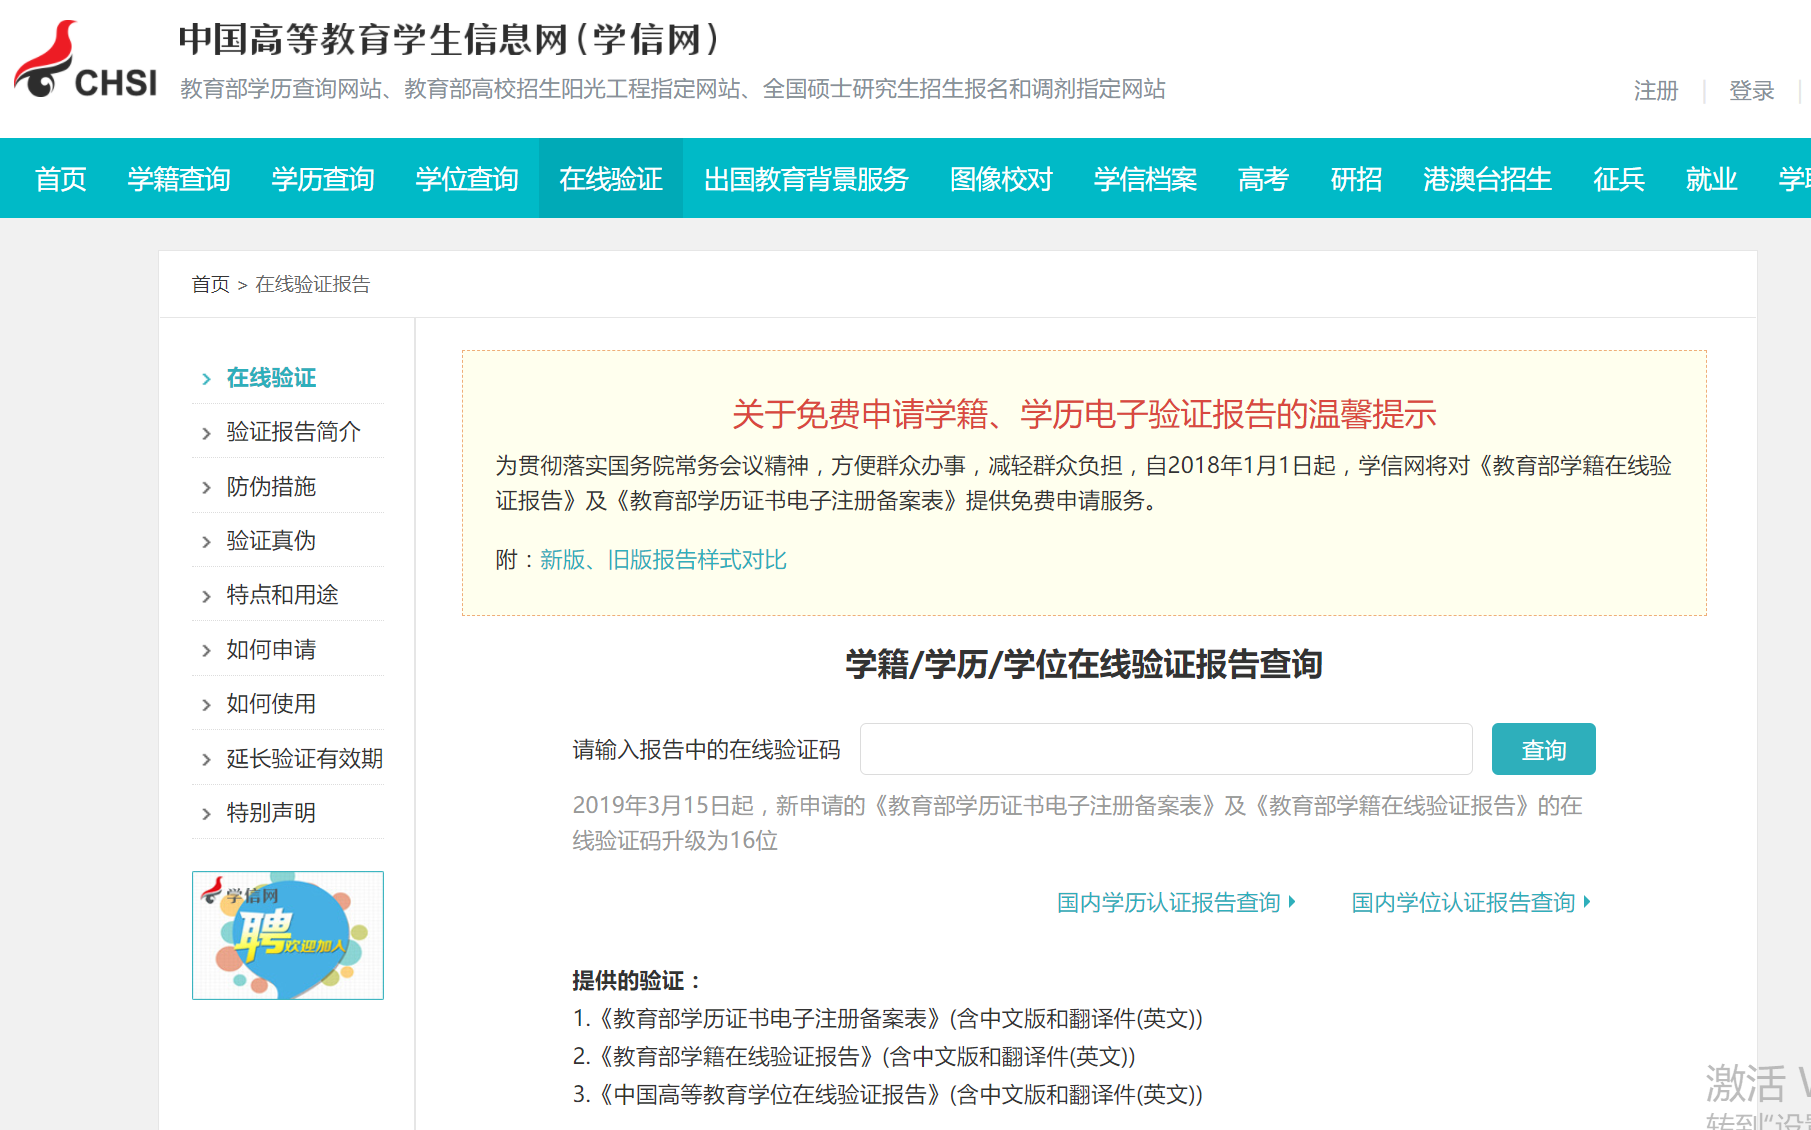Open 延长验证有效期 sidebar item
1811x1130 pixels.
click(x=304, y=759)
